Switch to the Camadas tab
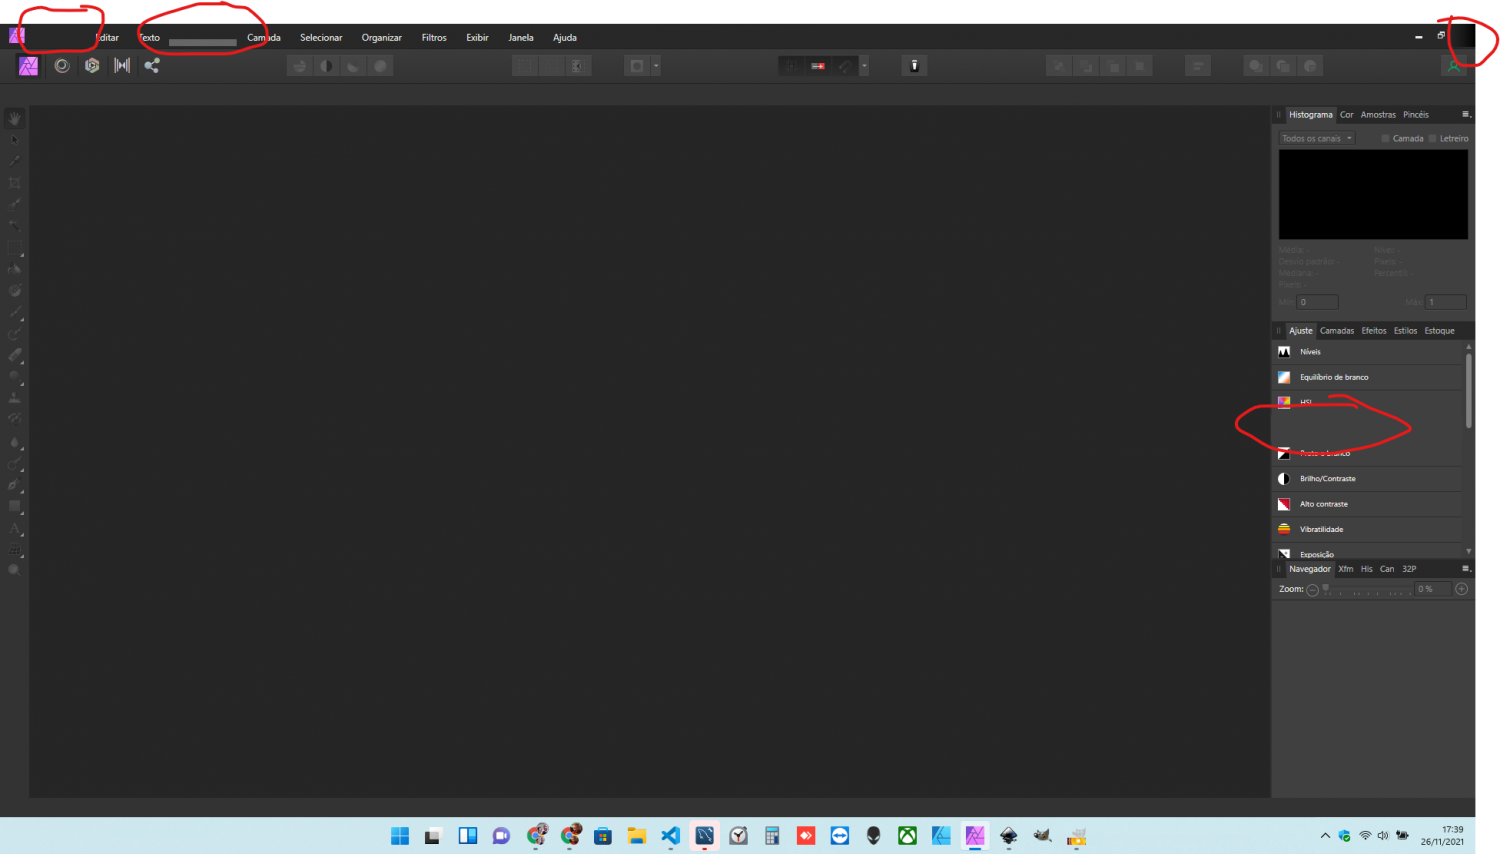1500x854 pixels. click(1337, 330)
